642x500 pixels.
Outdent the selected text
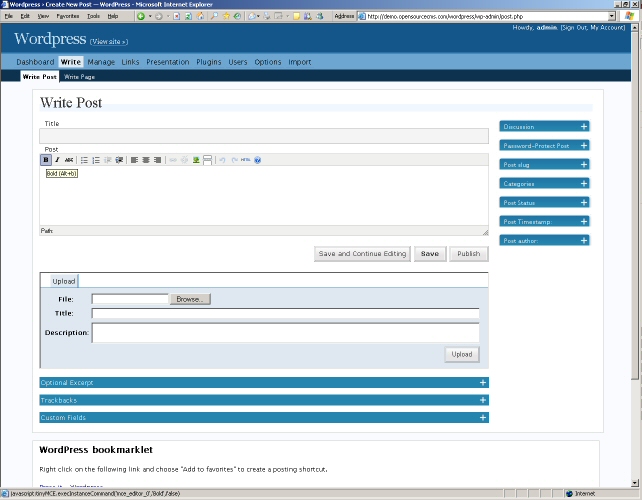[x=108, y=160]
